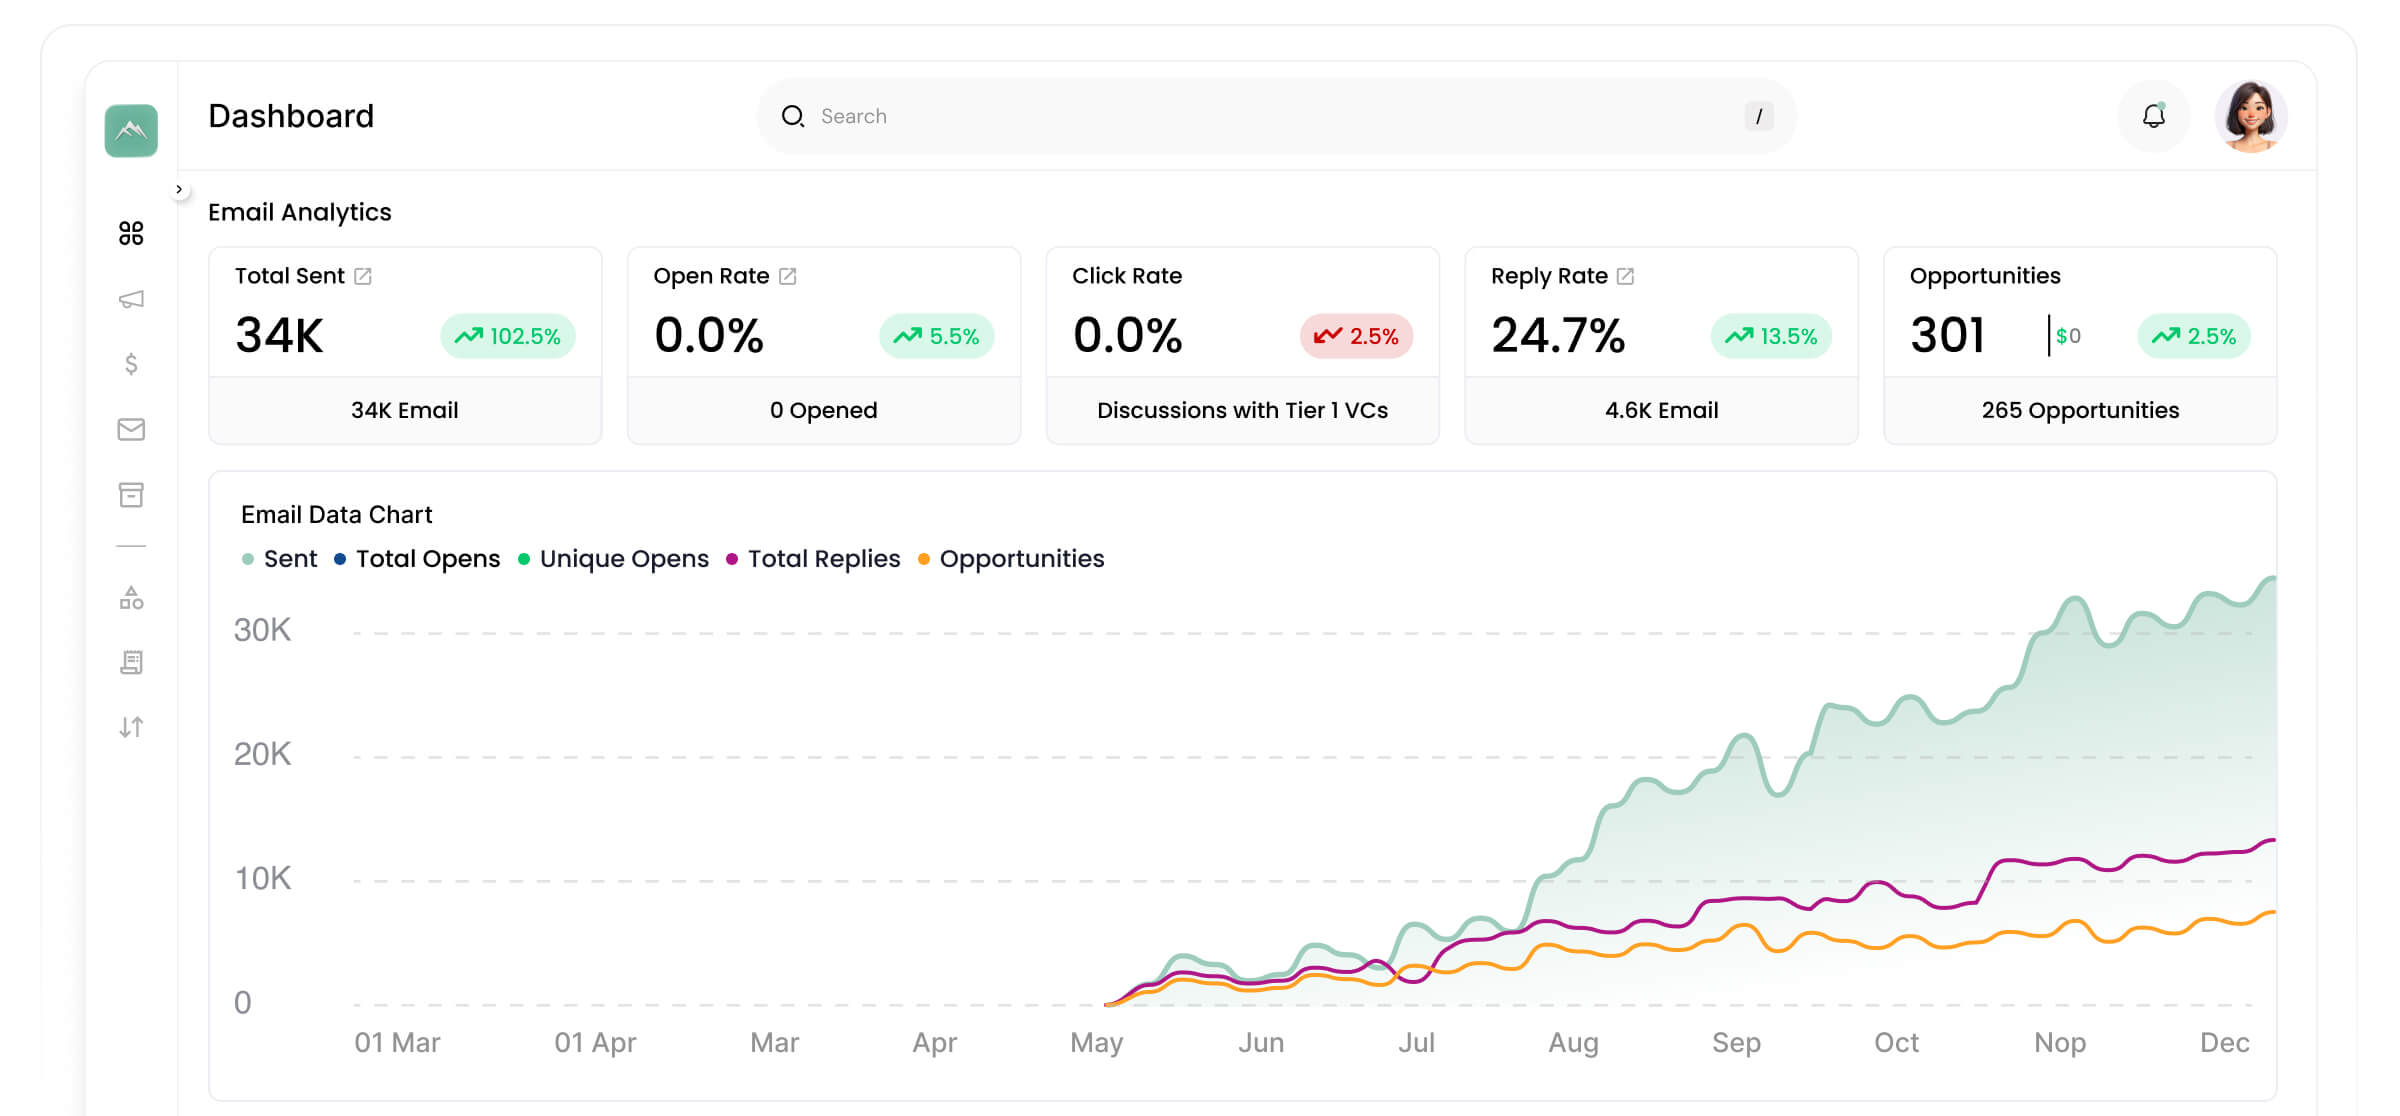Open the megaphone campaigns icon
Screen dimensions: 2400x1116
coord(131,299)
